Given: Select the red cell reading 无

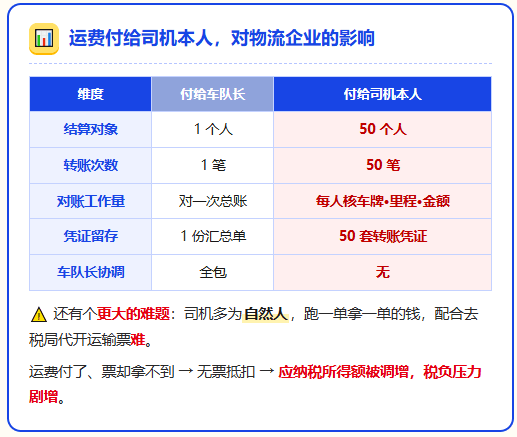Looking at the screenshot, I should click(382, 272).
